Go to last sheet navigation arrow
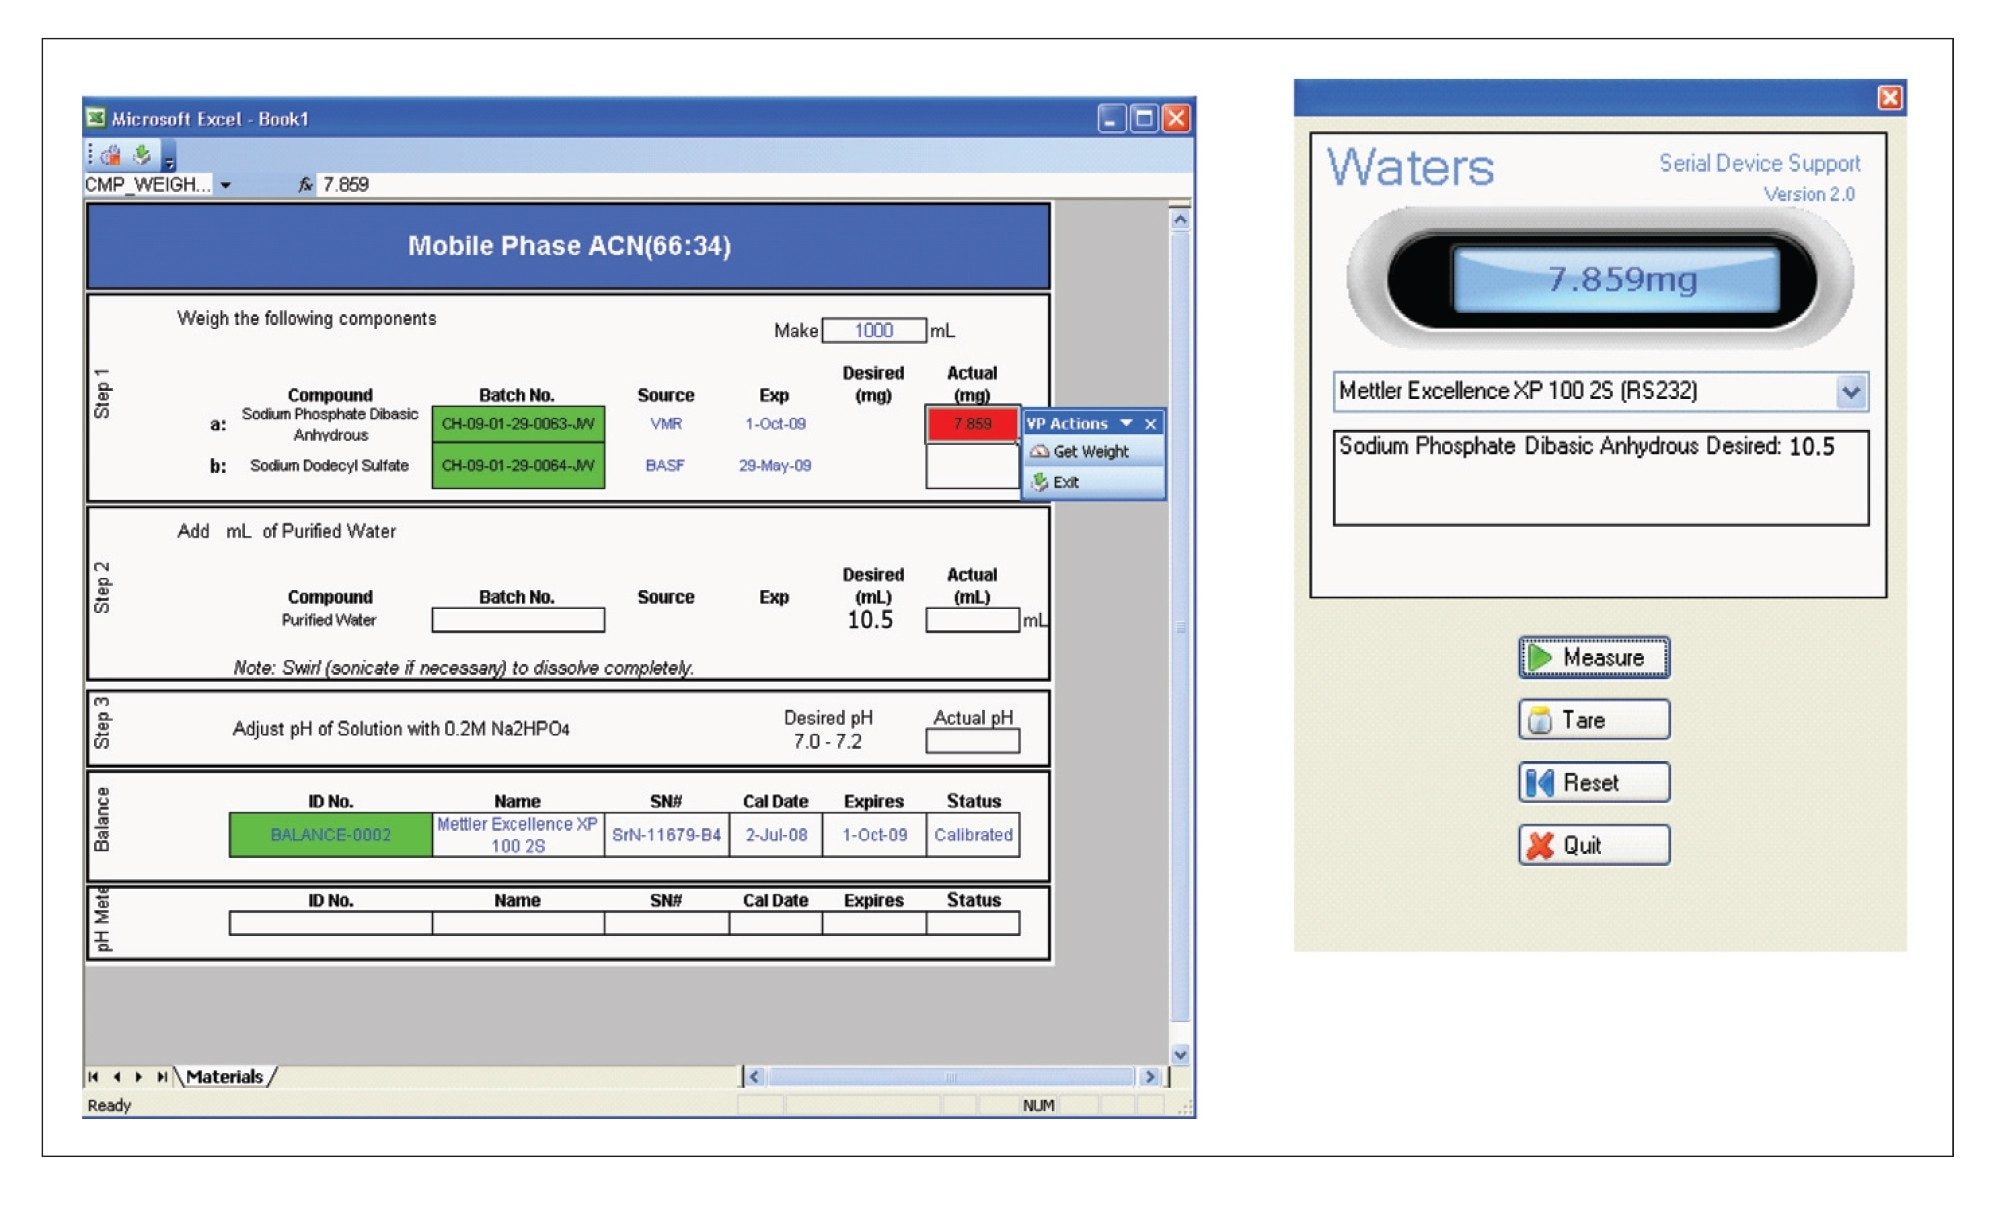The image size is (2000, 1207). tap(161, 1077)
